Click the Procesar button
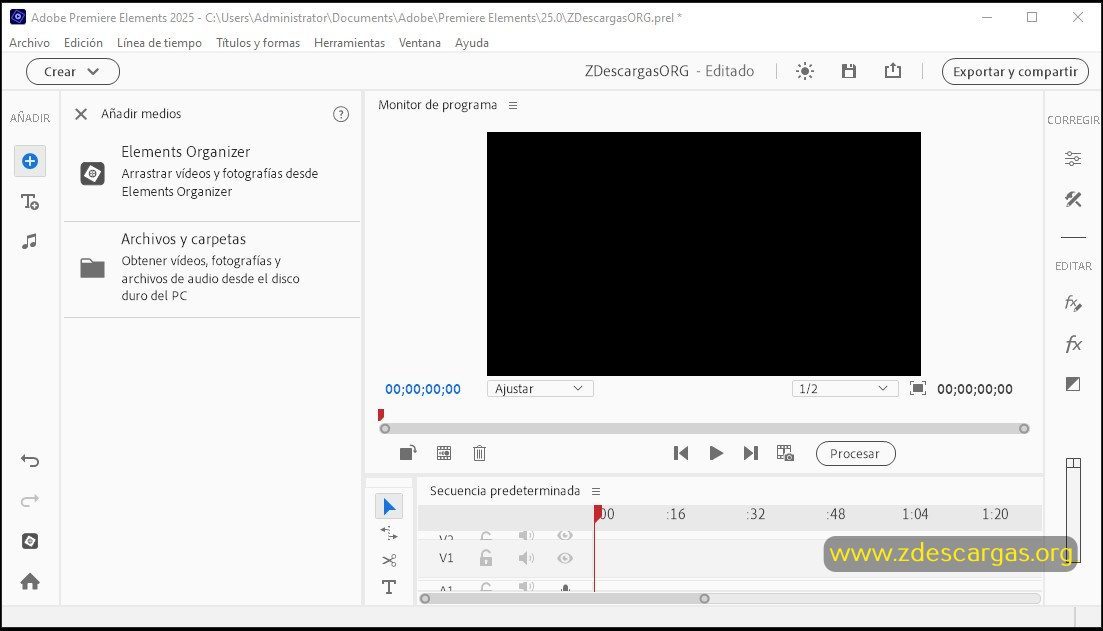This screenshot has height=631, width=1103. pos(855,454)
